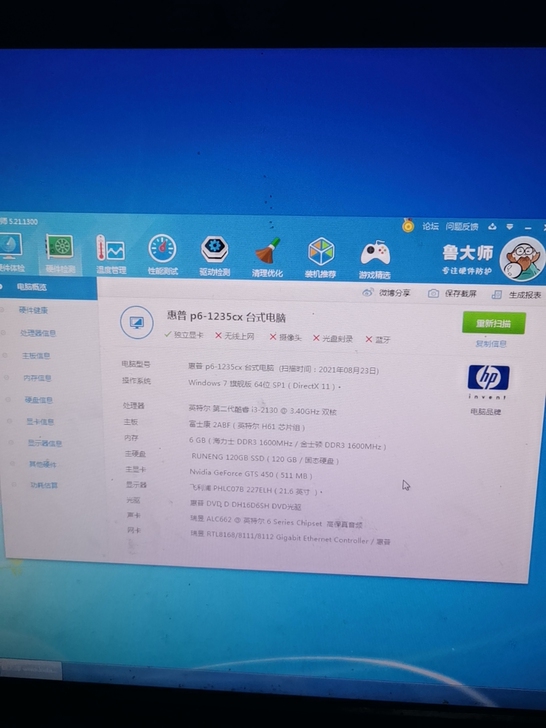Open the 驱动检测 driver detection tool

click(214, 255)
